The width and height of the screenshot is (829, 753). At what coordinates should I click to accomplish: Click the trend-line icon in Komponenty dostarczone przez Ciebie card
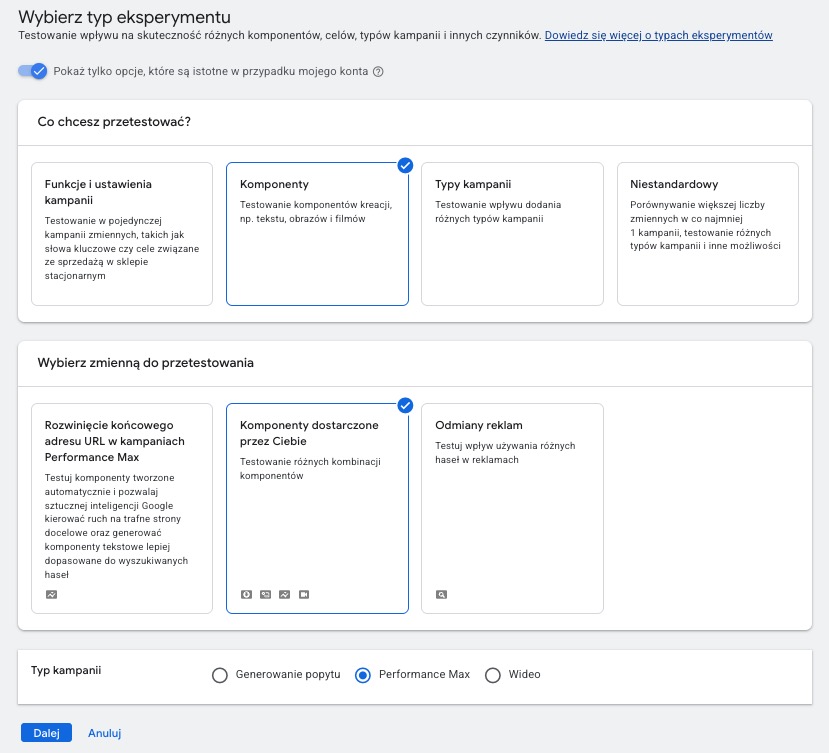284,594
